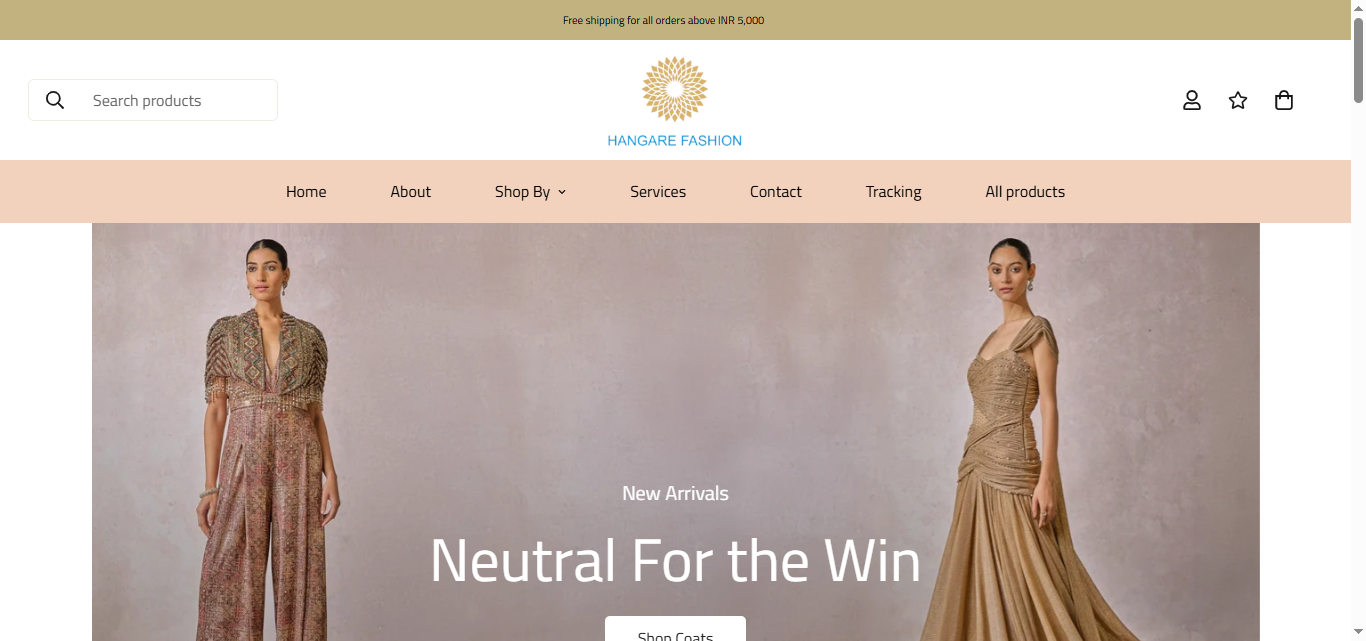1366x641 pixels.
Task: Click the Shop Coats button
Action: click(x=675, y=629)
